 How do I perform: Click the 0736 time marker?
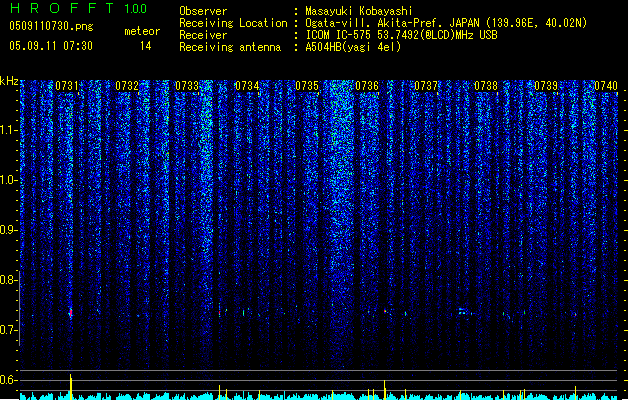367,86
